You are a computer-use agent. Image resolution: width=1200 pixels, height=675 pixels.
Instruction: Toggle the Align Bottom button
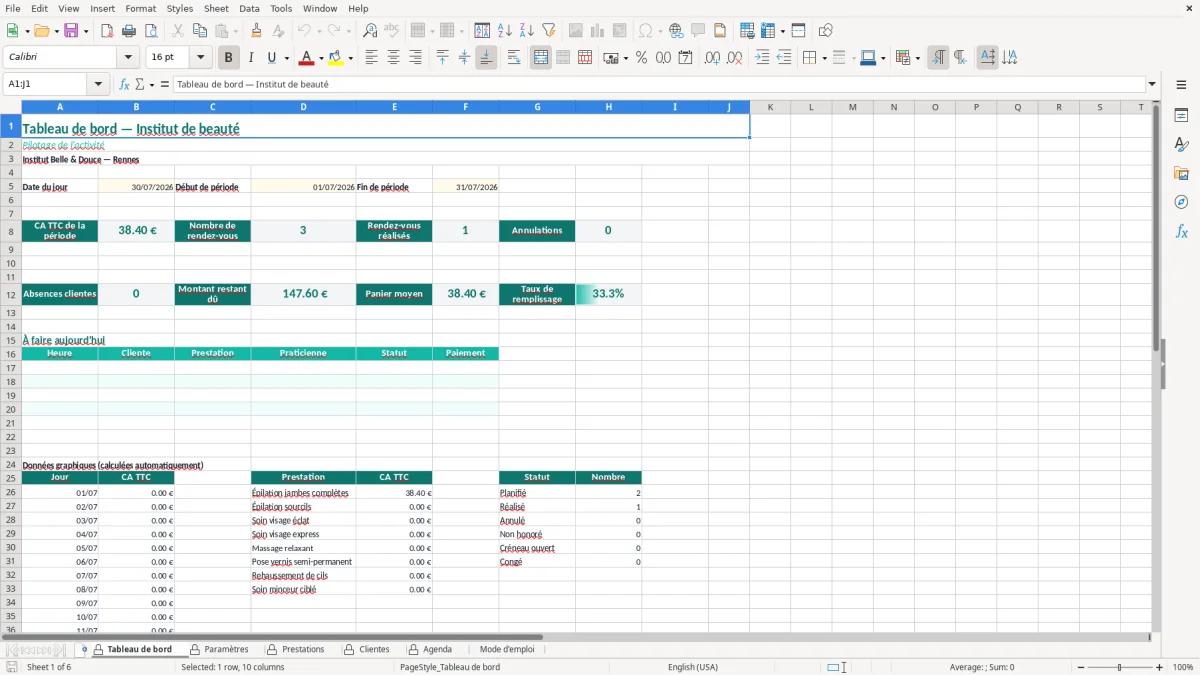click(x=486, y=58)
